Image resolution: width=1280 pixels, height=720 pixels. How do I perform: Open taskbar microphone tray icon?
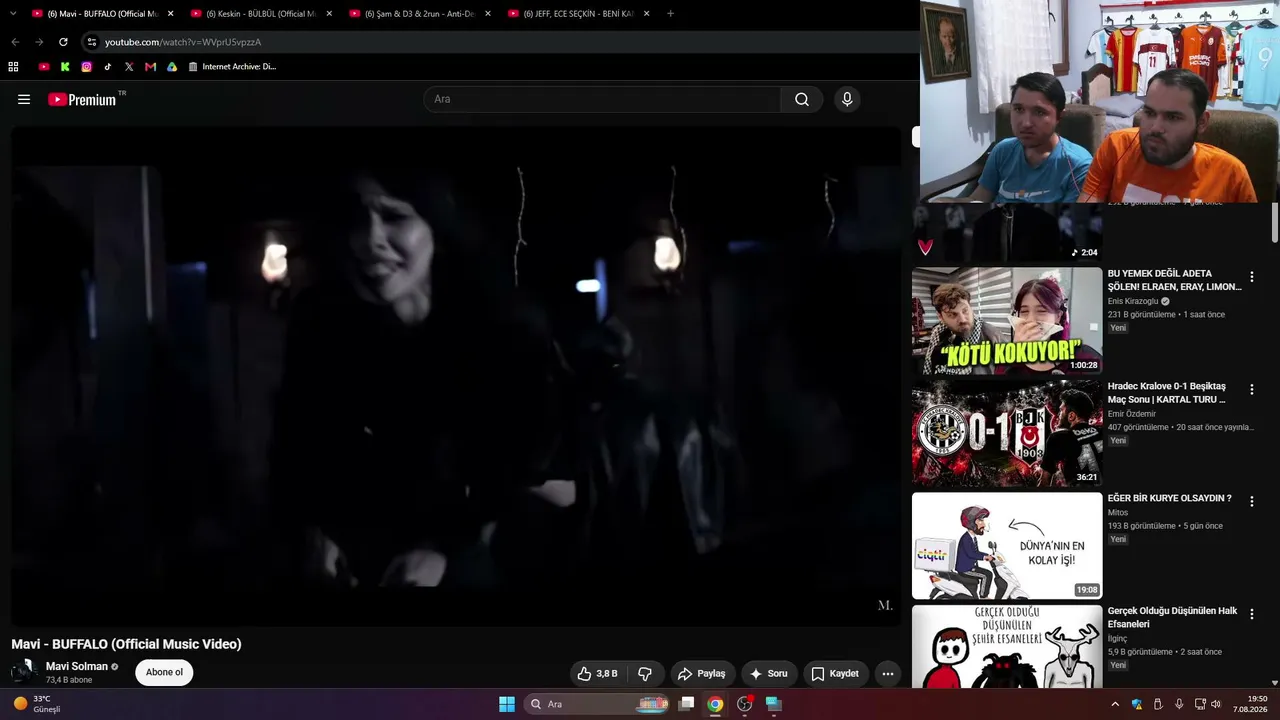coord(1179,704)
